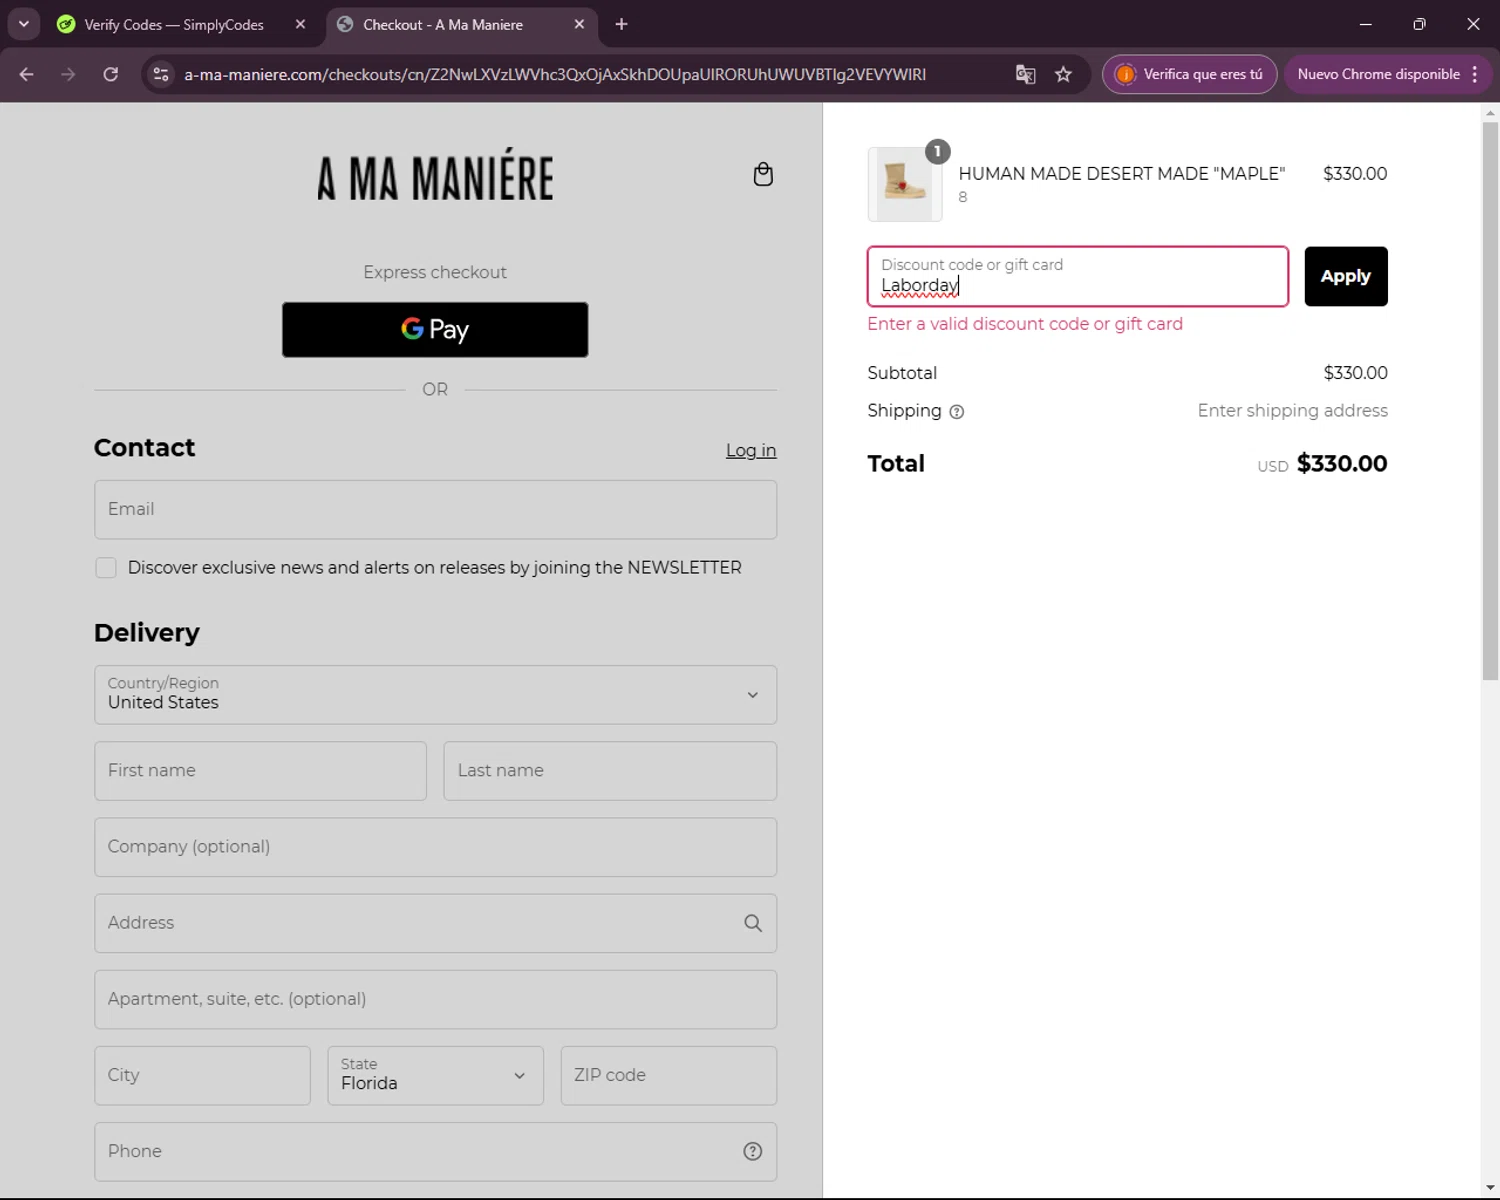Click the scrollbar up arrow
The height and width of the screenshot is (1200, 1500).
[1490, 112]
